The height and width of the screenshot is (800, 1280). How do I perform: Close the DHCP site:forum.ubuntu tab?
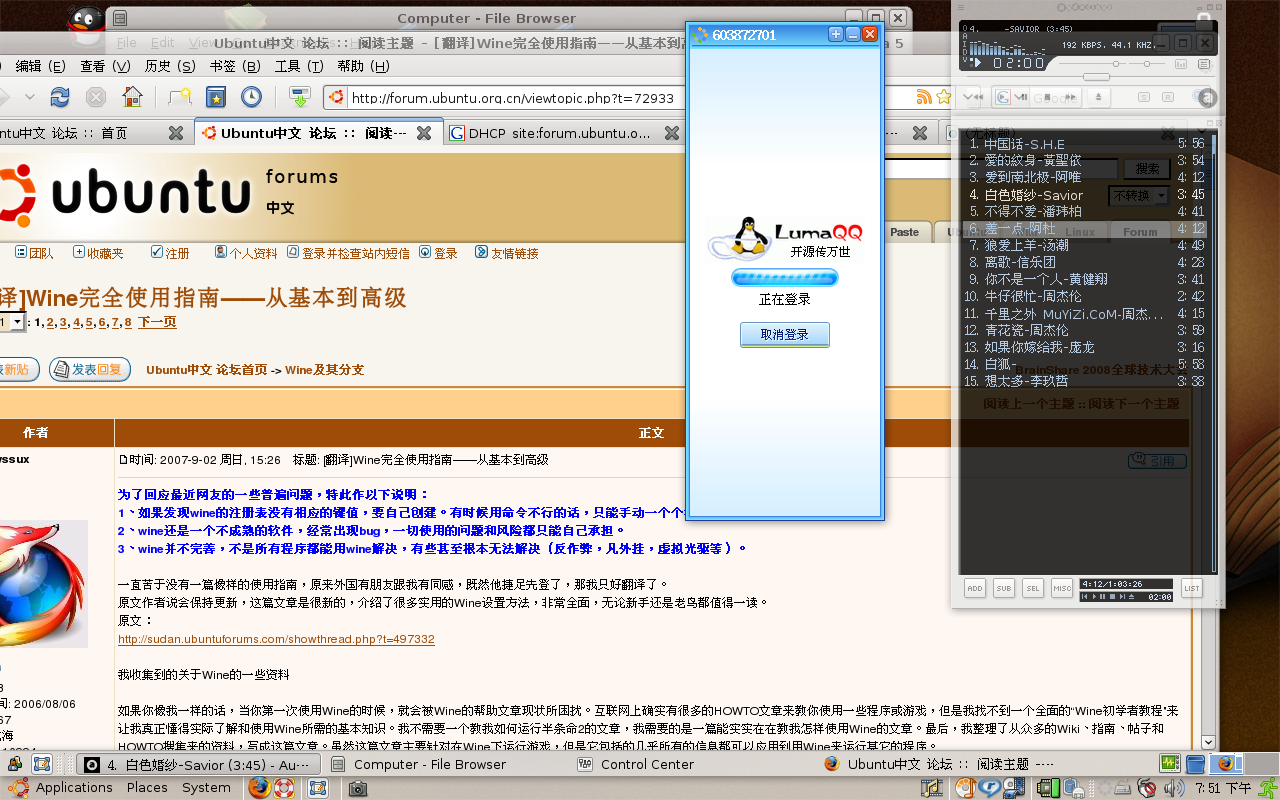pos(672,133)
